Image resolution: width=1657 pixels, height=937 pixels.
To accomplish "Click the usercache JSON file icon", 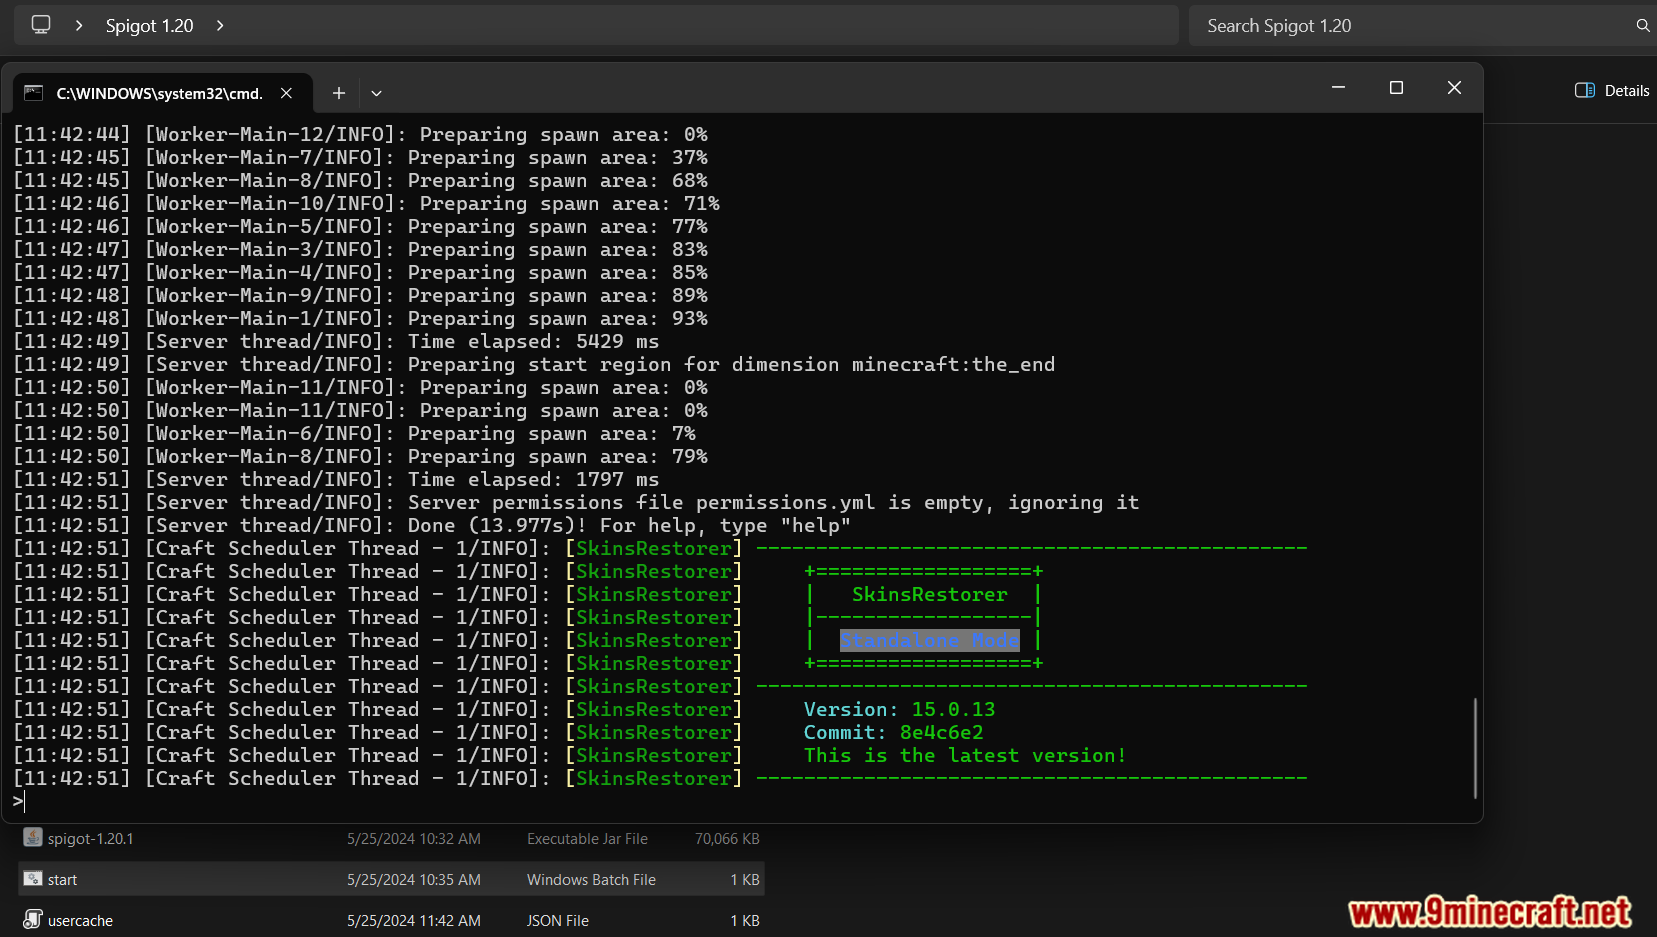I will coord(33,919).
